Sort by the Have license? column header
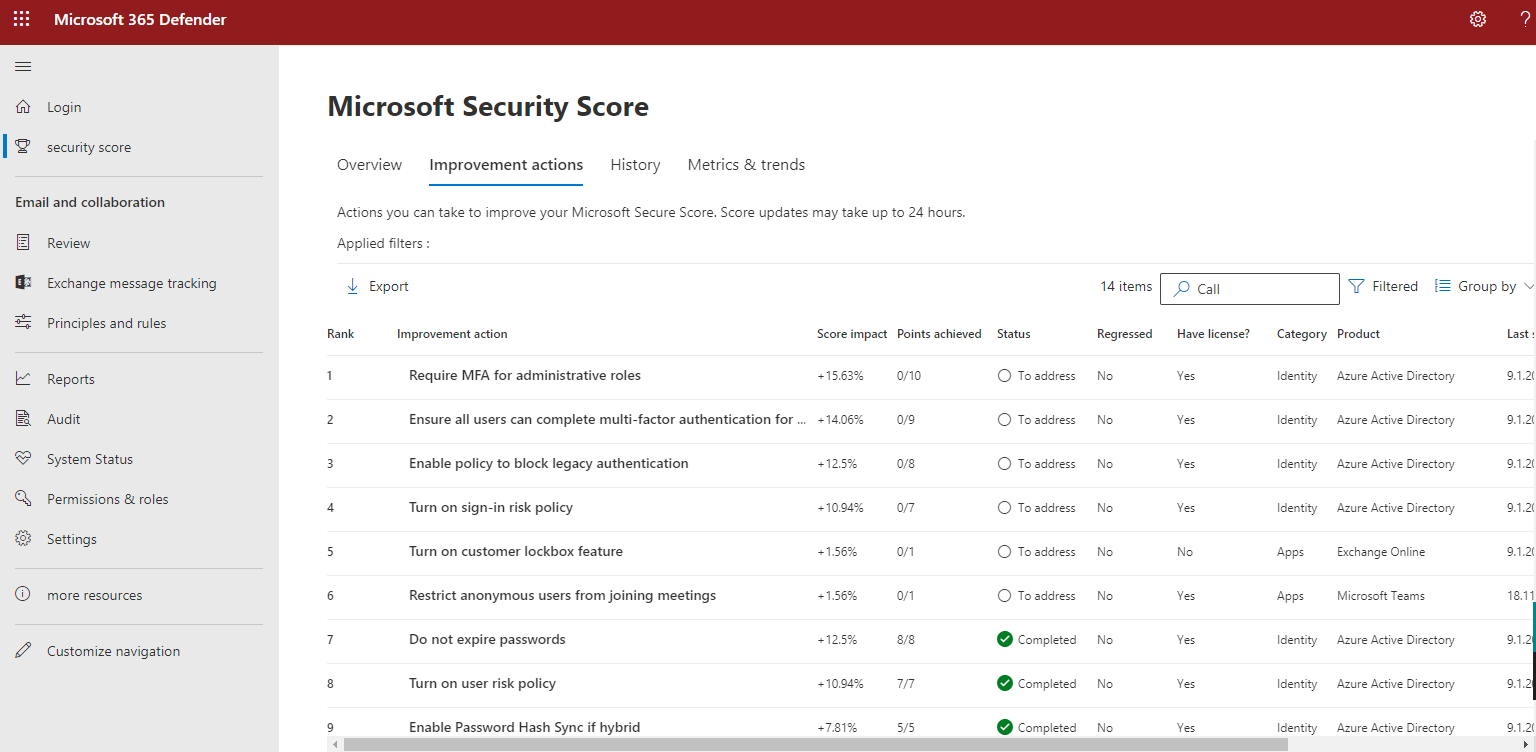Screen dimensions: 1536x752 (1213, 334)
